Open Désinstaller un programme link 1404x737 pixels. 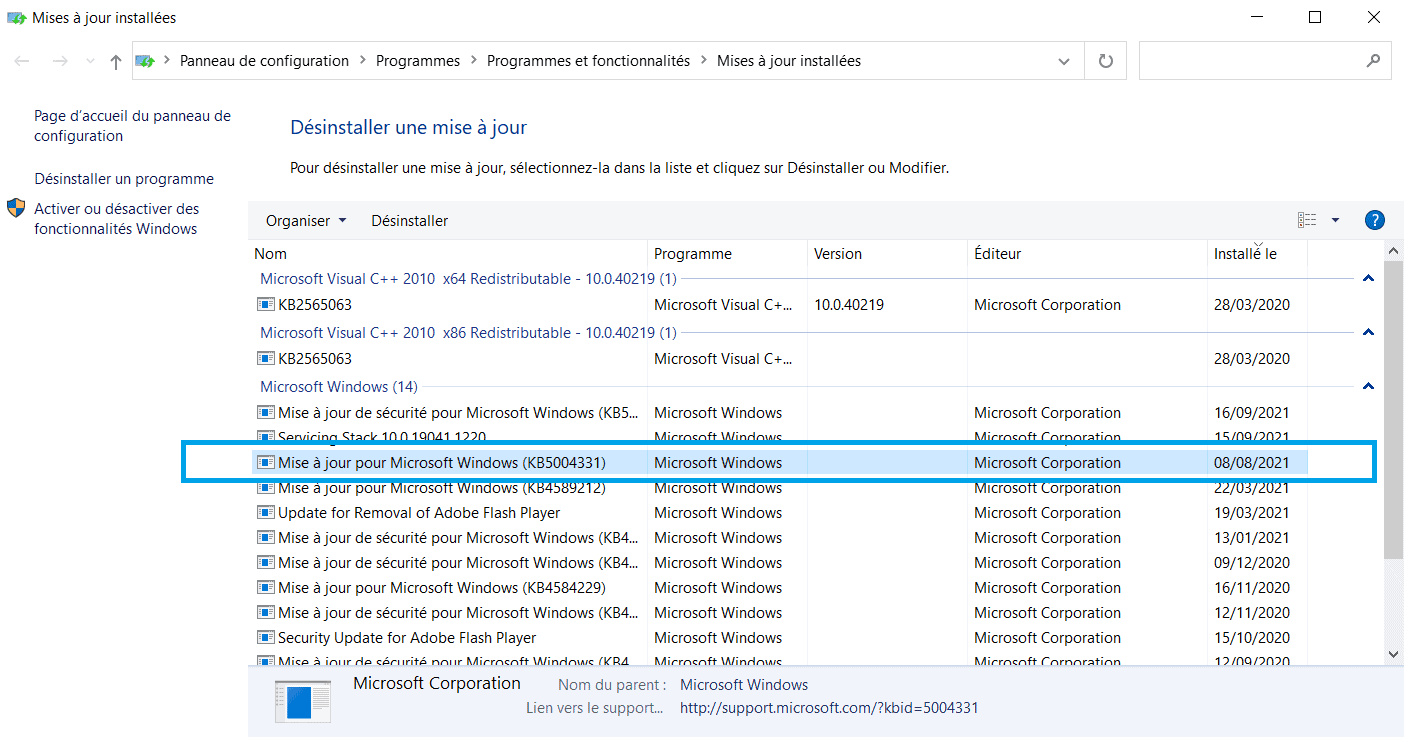(x=124, y=179)
